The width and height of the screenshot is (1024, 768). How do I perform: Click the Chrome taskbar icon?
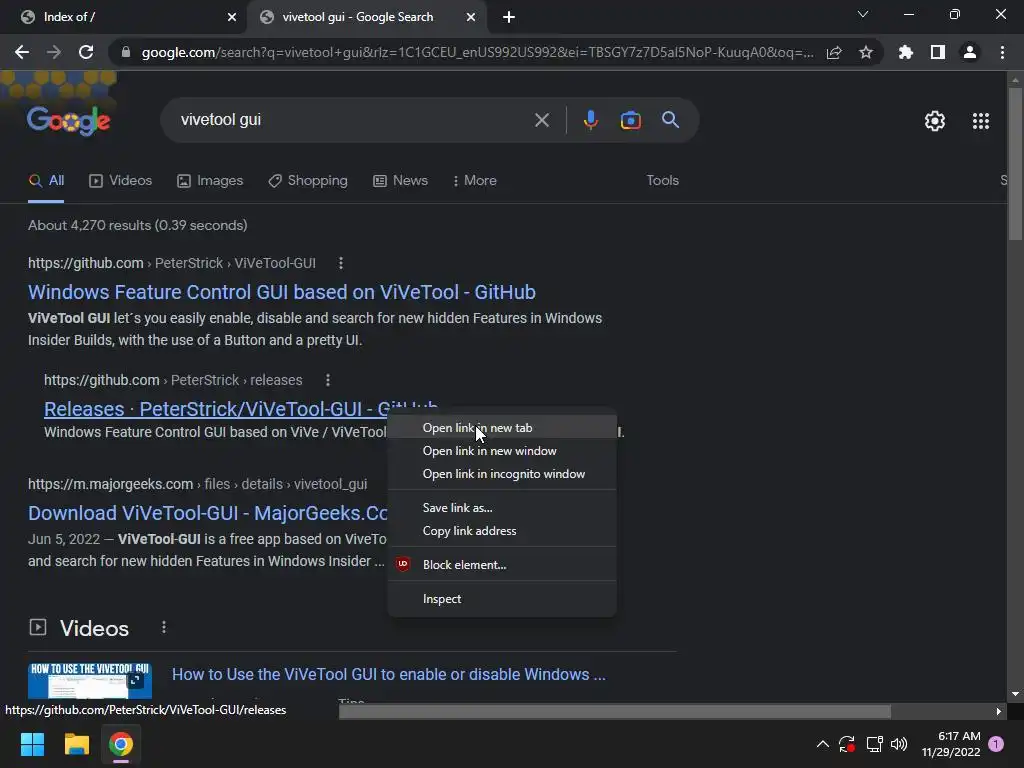pos(121,744)
